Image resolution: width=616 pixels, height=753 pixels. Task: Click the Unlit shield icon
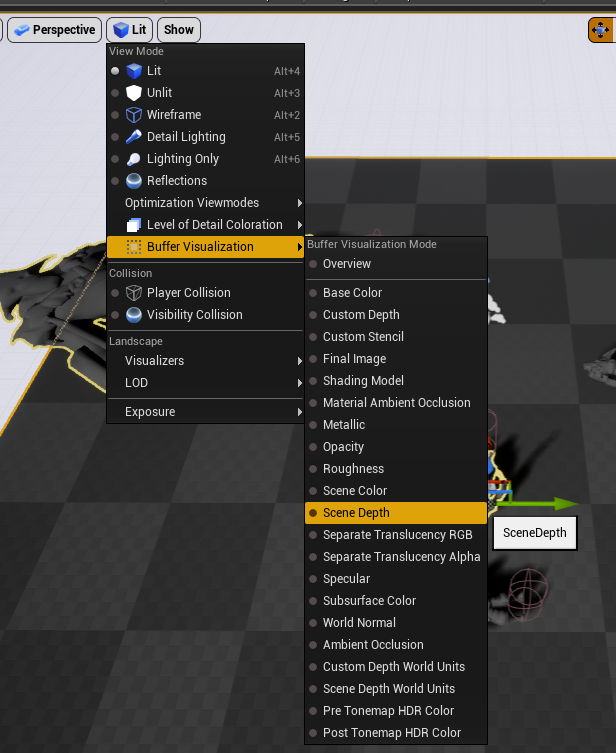click(x=134, y=93)
